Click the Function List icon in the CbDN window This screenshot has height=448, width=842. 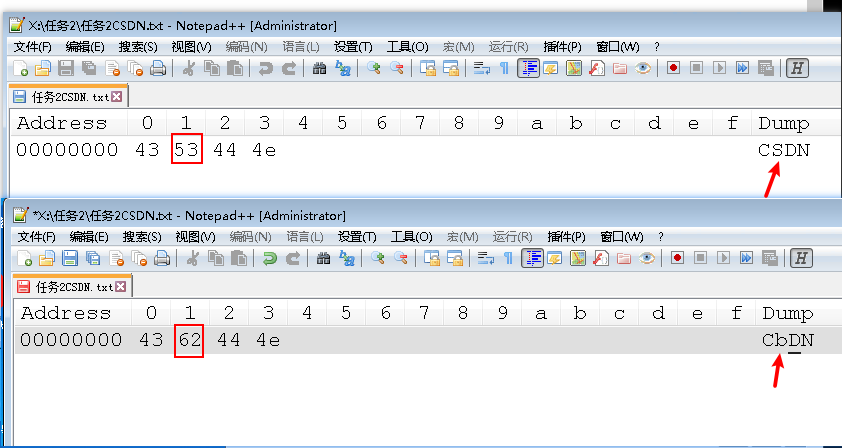pos(601,258)
